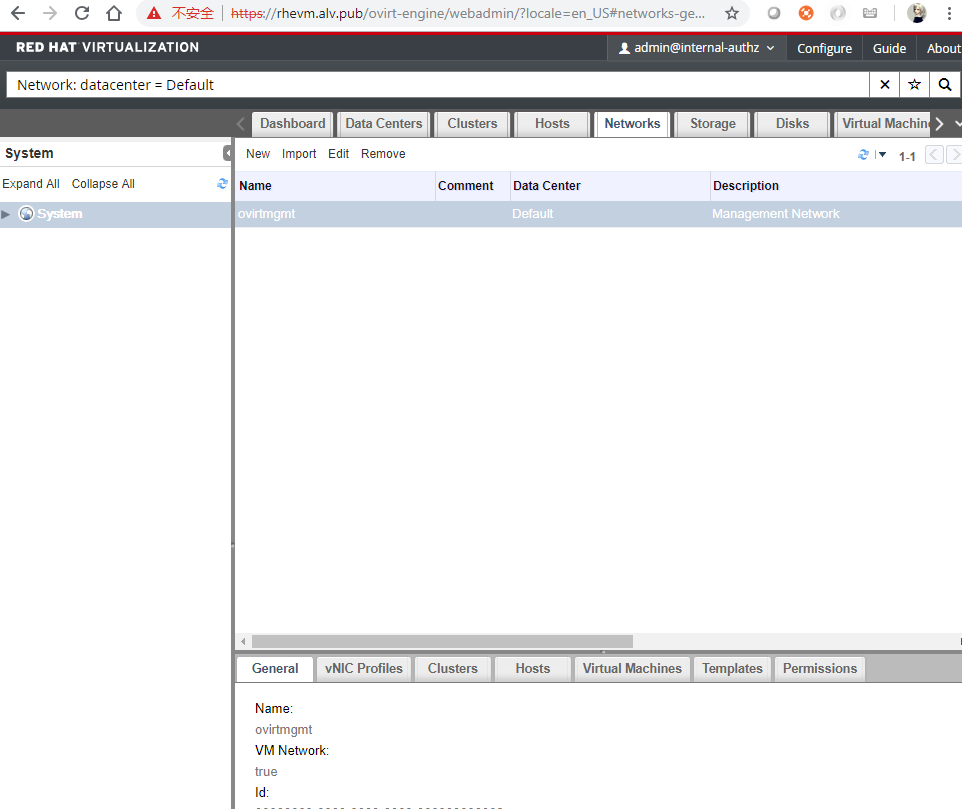Select the ovirtmgmt network row
This screenshot has height=809, width=962.
tap(599, 214)
